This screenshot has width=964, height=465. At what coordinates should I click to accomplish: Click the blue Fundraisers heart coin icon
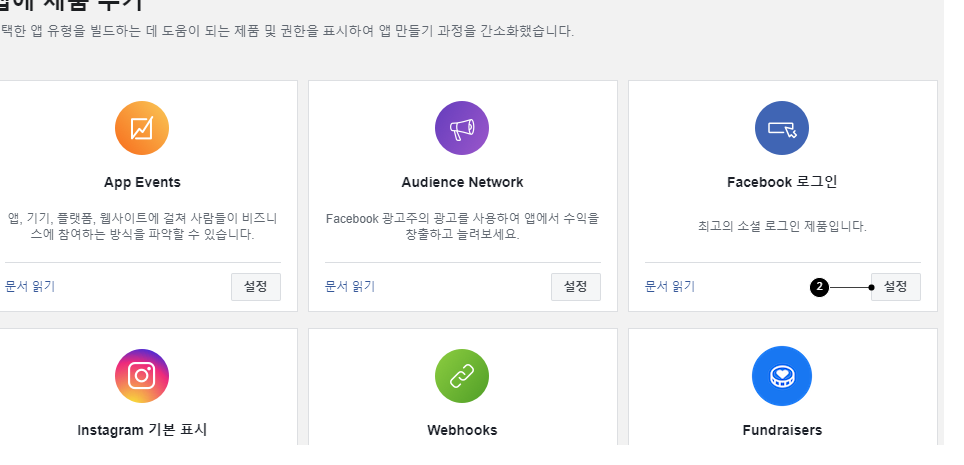[782, 376]
